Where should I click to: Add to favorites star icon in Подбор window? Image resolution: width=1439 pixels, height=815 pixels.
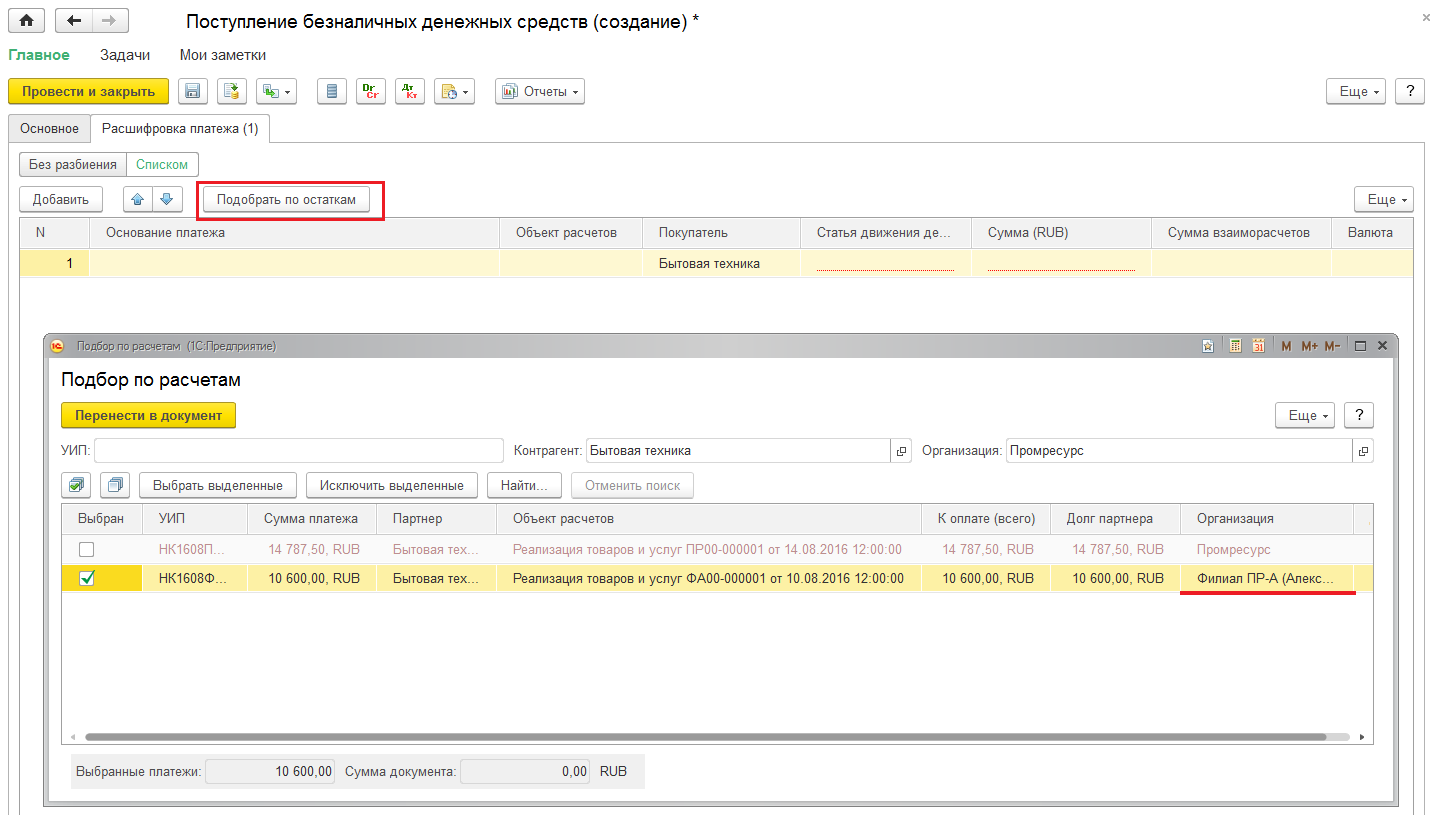[1208, 346]
